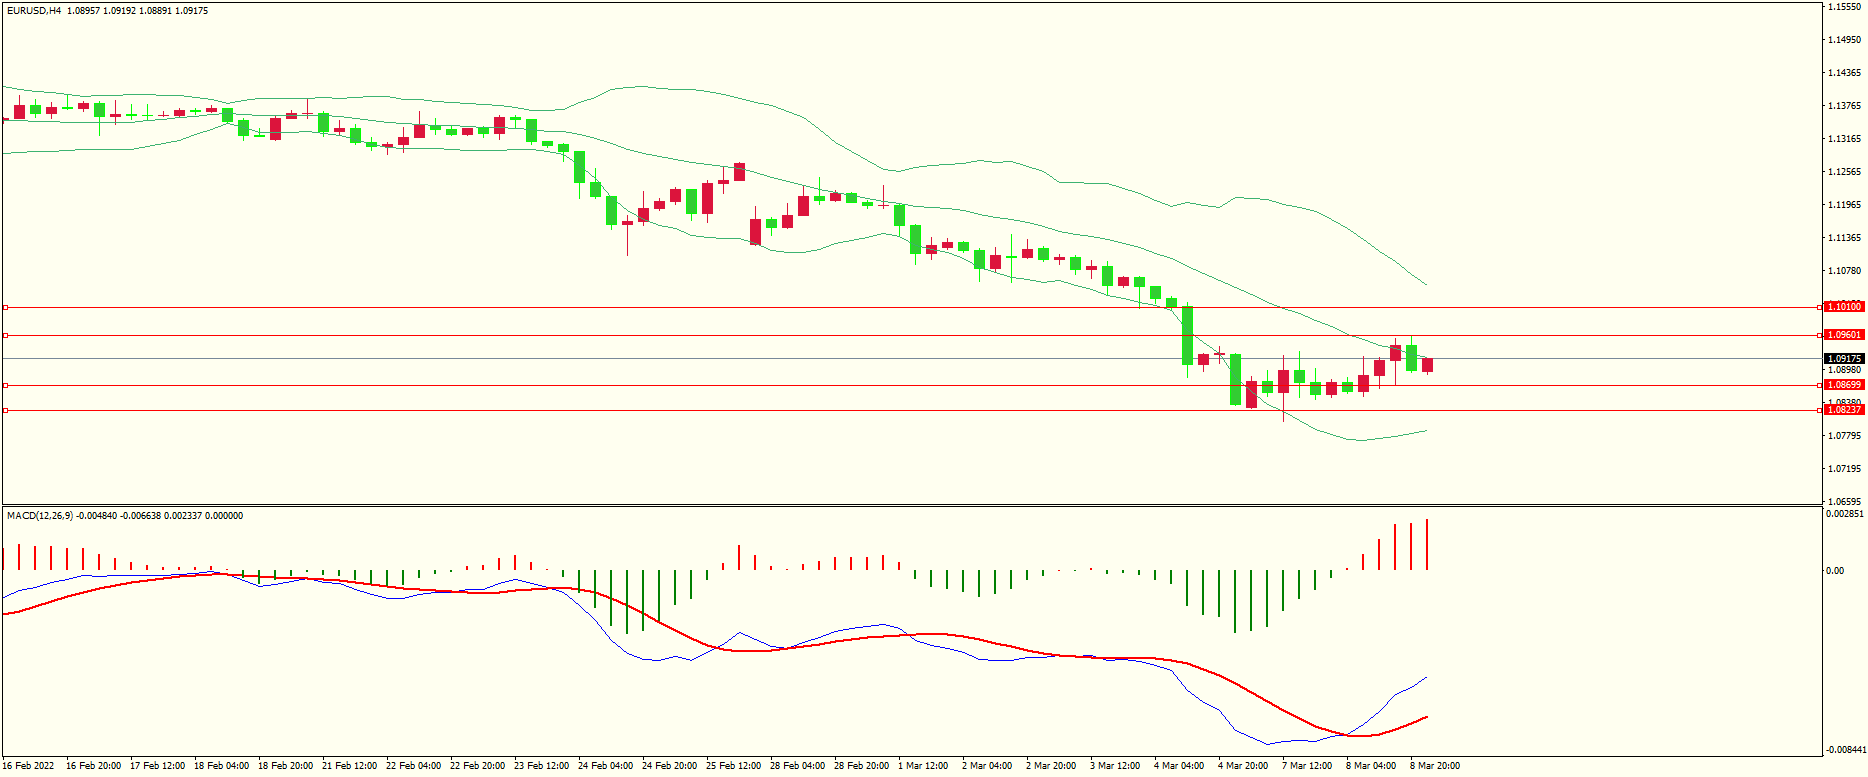The width and height of the screenshot is (1868, 777).
Task: Click the current price label 1.09175
Action: (x=1843, y=358)
